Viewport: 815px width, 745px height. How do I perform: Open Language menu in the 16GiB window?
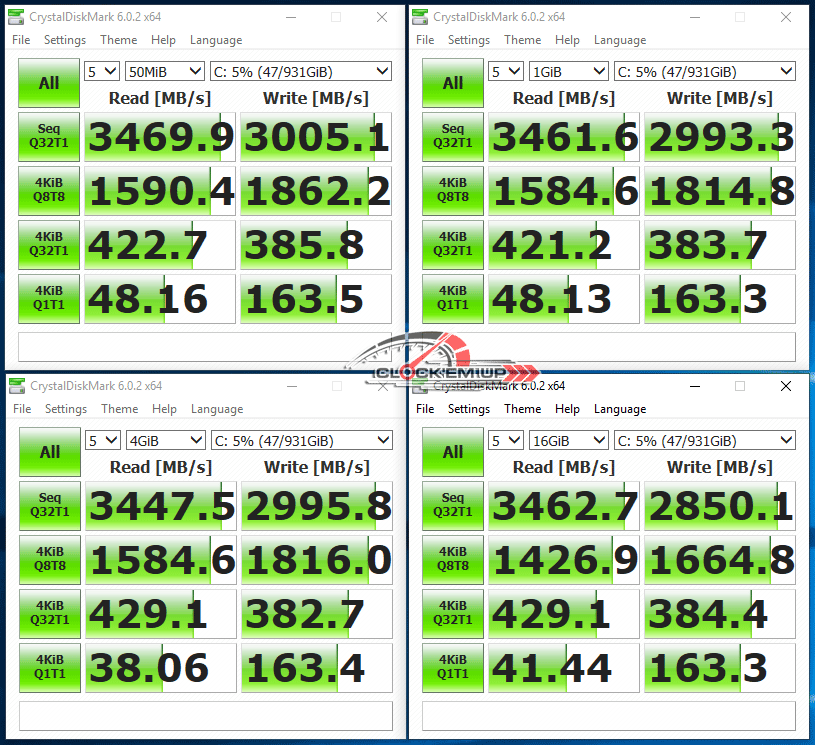click(x=620, y=409)
